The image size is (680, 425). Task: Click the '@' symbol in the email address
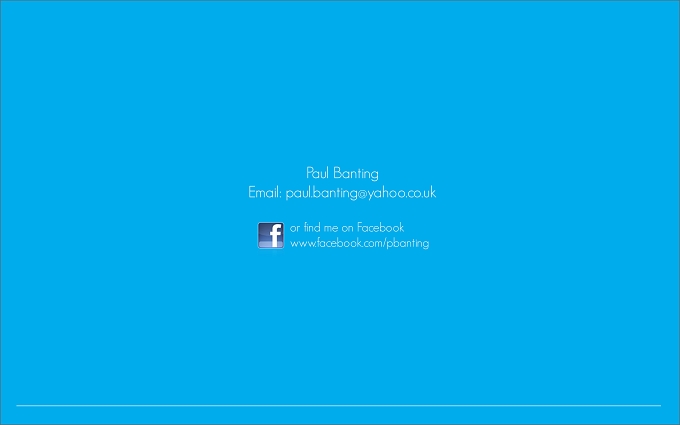pyautogui.click(x=362, y=195)
